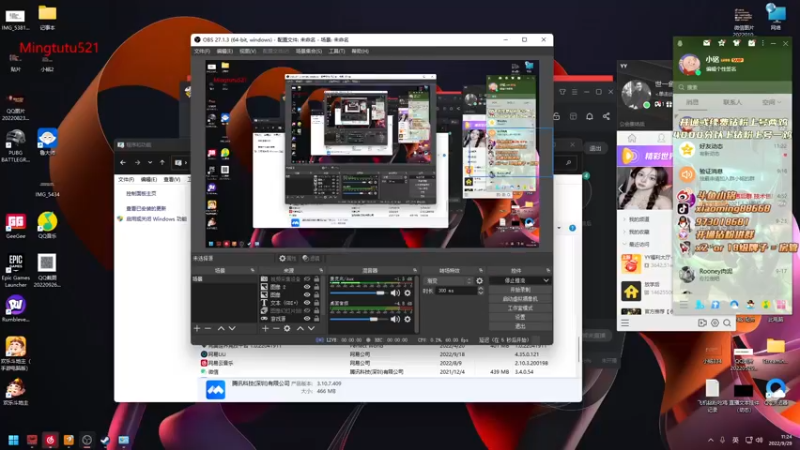Click the share icon in the red window
Viewport: 800px width, 450px height.
click(606, 116)
